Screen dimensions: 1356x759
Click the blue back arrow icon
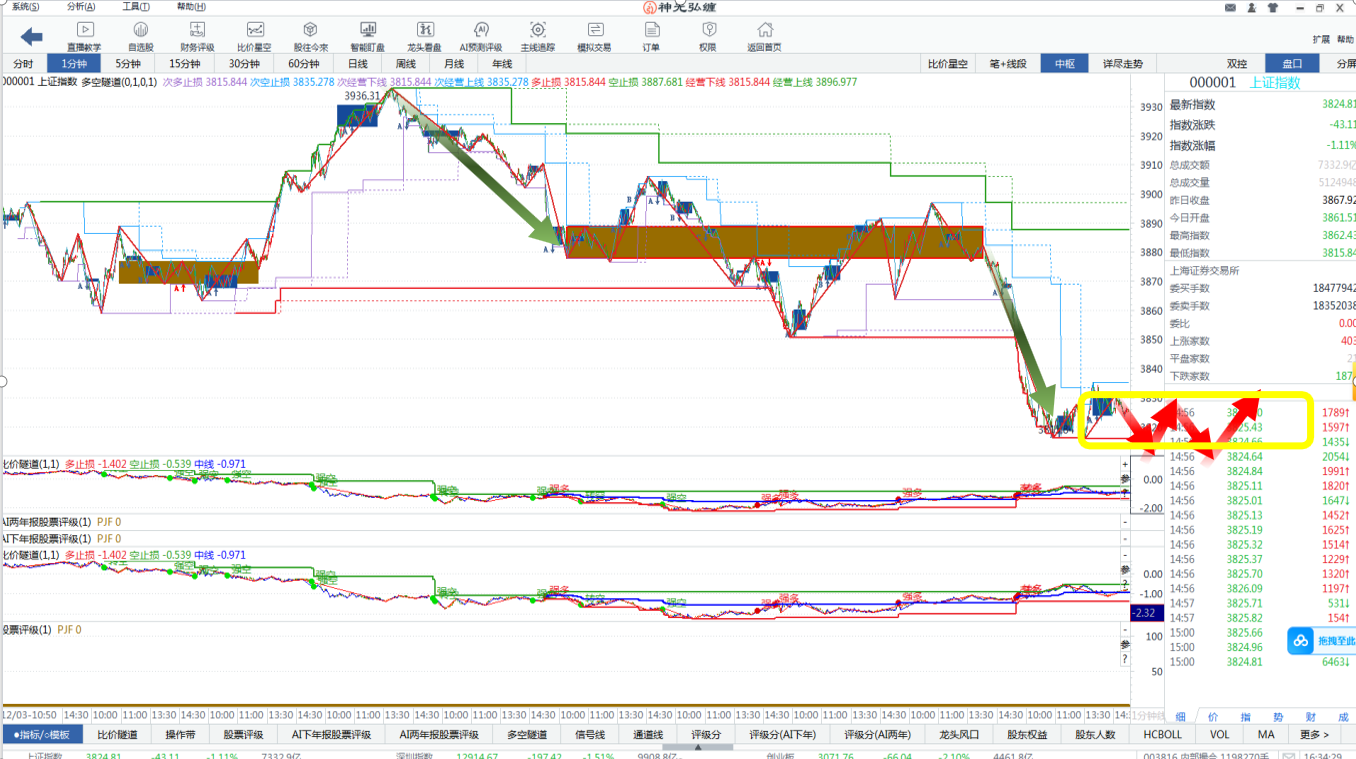(31, 37)
